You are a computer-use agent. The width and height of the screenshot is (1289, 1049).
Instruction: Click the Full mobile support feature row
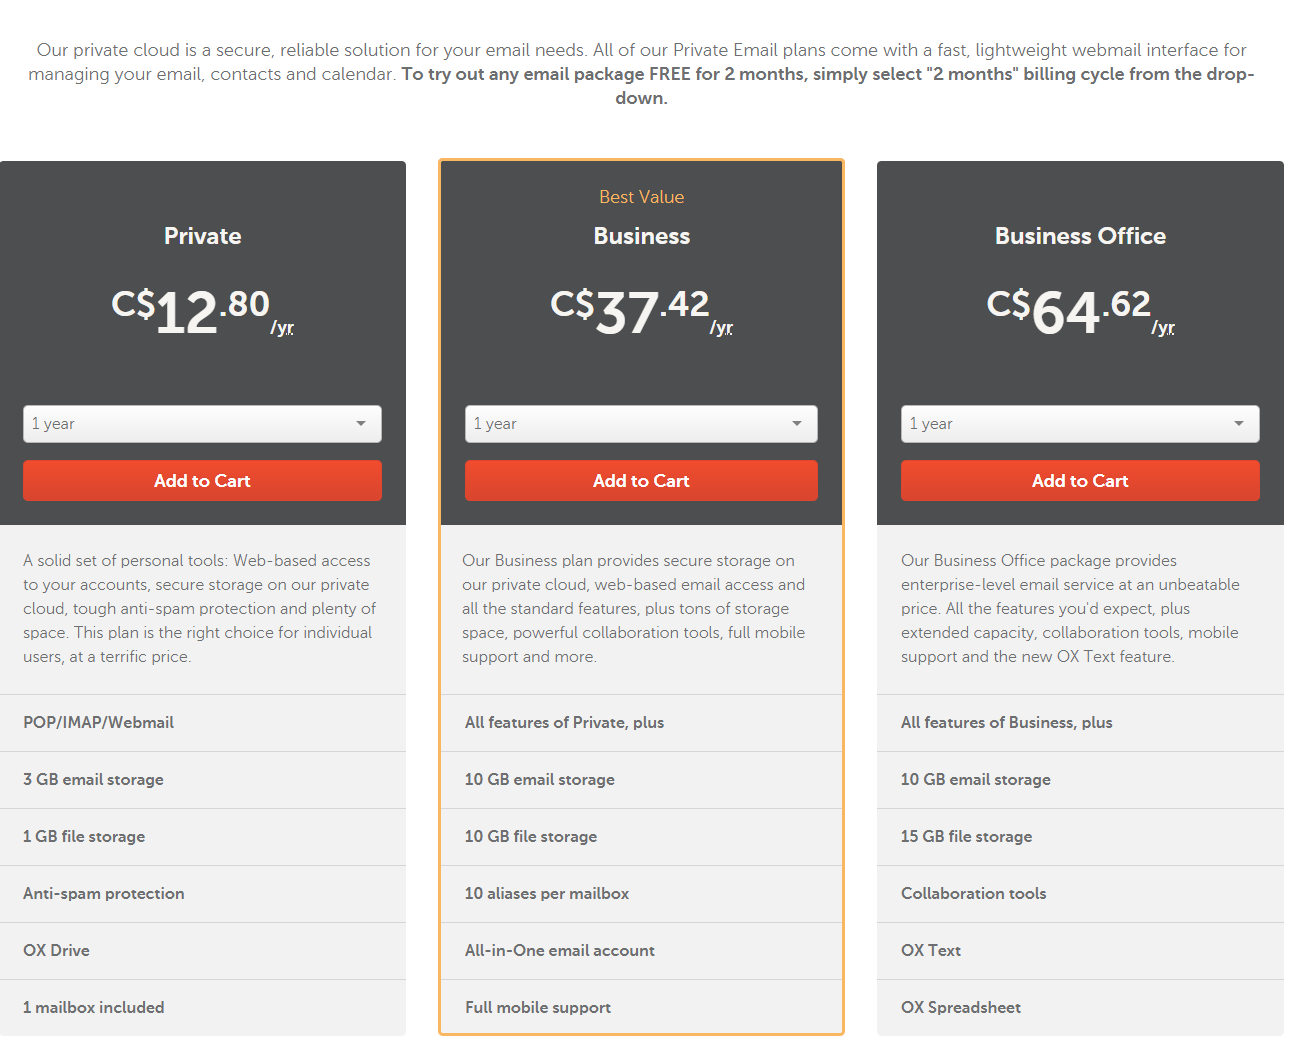click(538, 1007)
